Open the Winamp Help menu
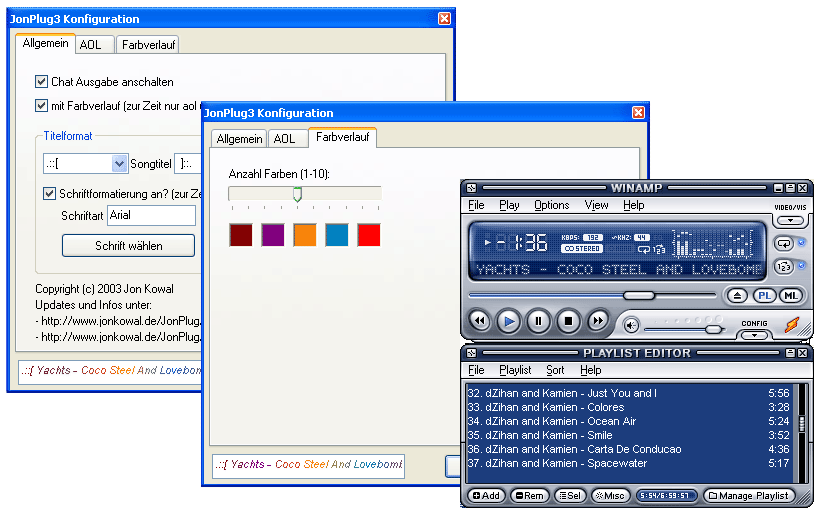This screenshot has height=516, width=822. [634, 205]
